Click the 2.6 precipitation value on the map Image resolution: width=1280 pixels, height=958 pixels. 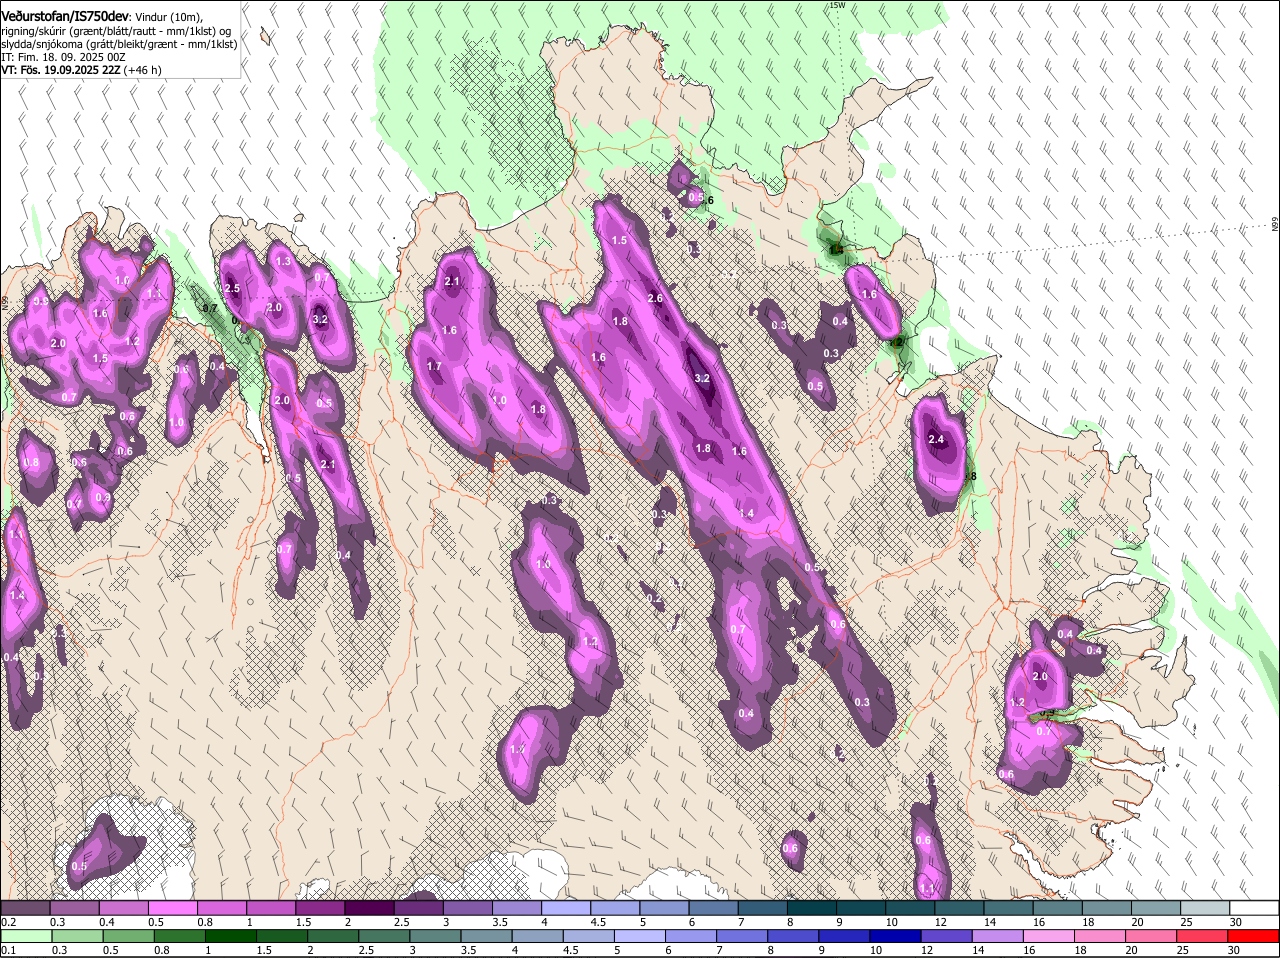tap(656, 298)
